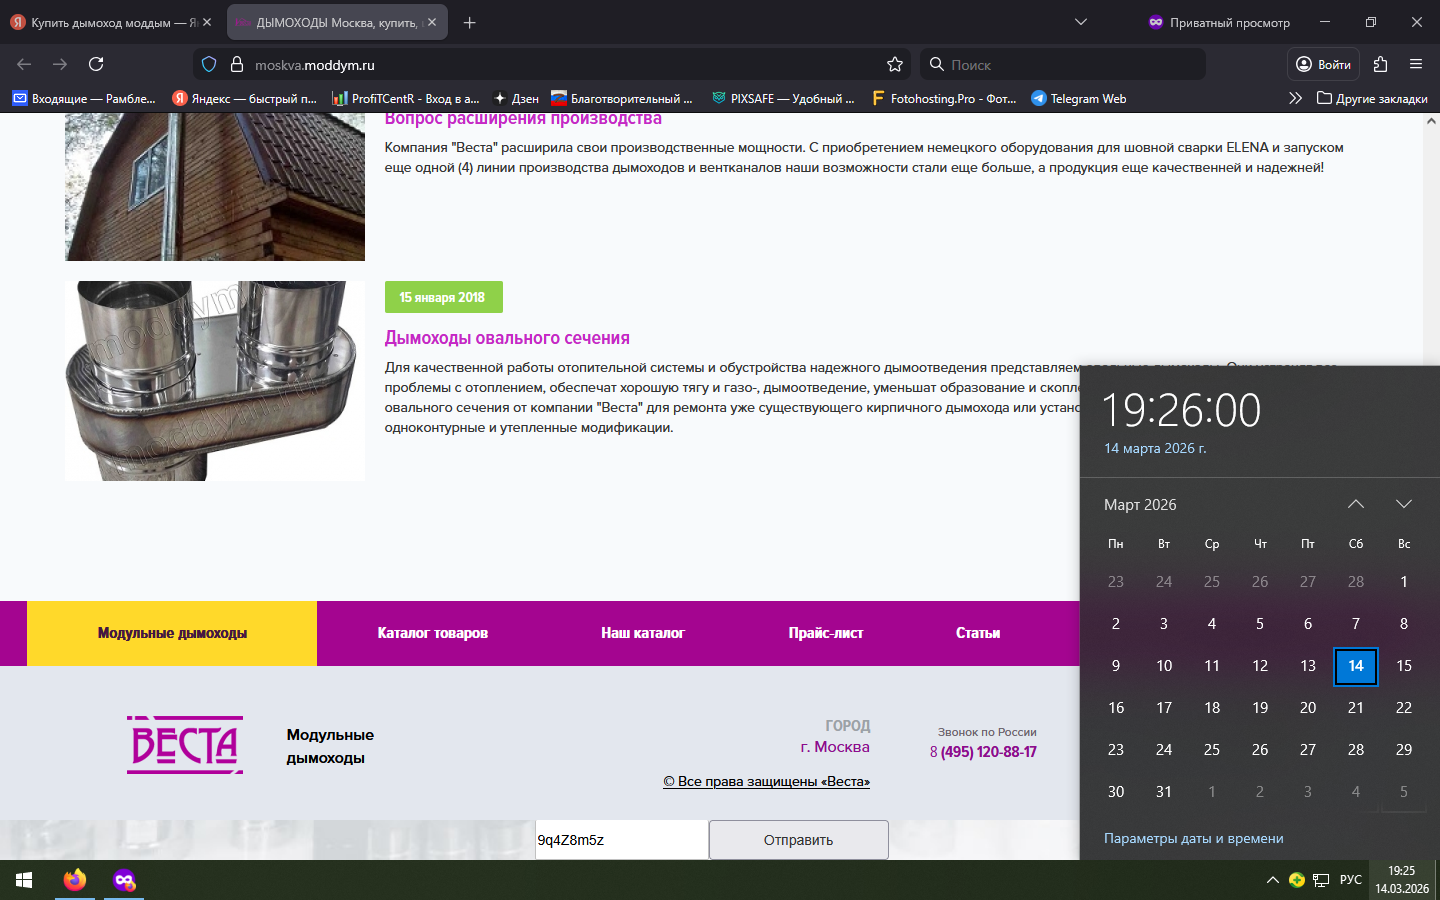Open the Firefox hamburger application menu

pyautogui.click(x=1416, y=64)
